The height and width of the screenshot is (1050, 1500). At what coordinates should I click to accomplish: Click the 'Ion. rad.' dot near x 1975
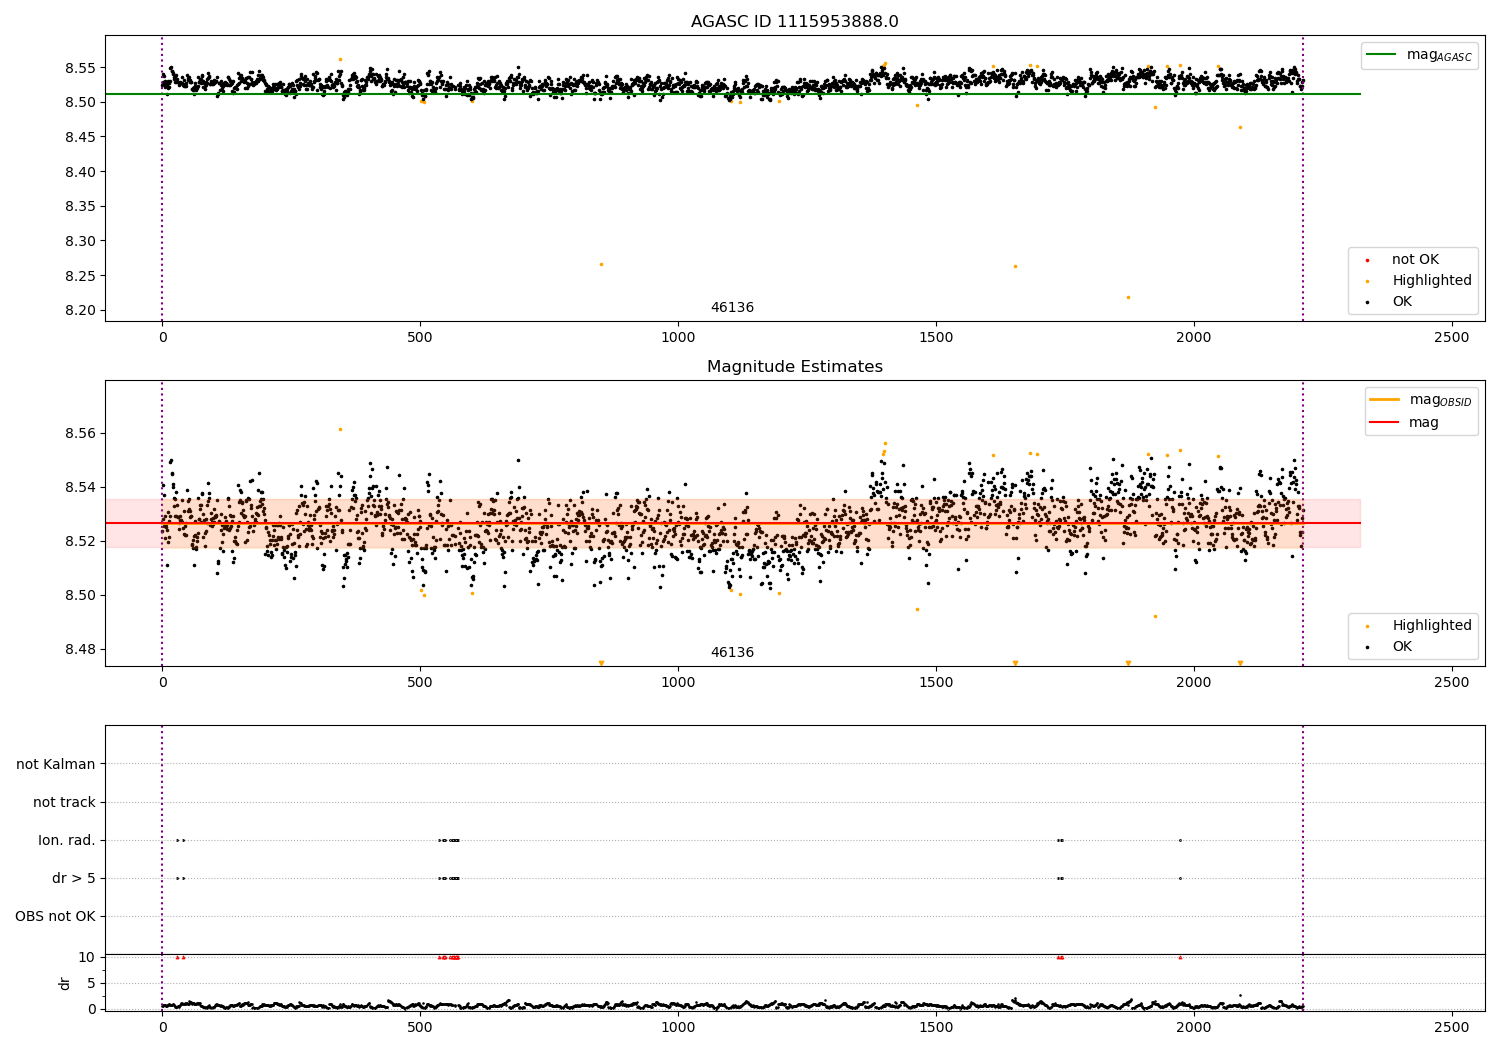coord(1180,841)
